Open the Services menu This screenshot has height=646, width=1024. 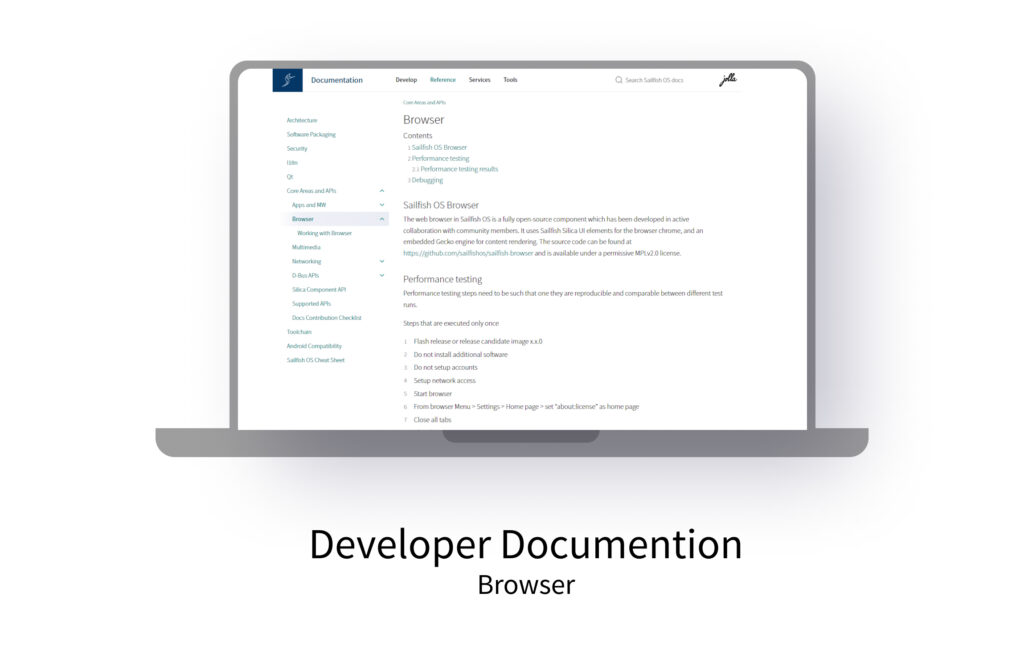(479, 80)
